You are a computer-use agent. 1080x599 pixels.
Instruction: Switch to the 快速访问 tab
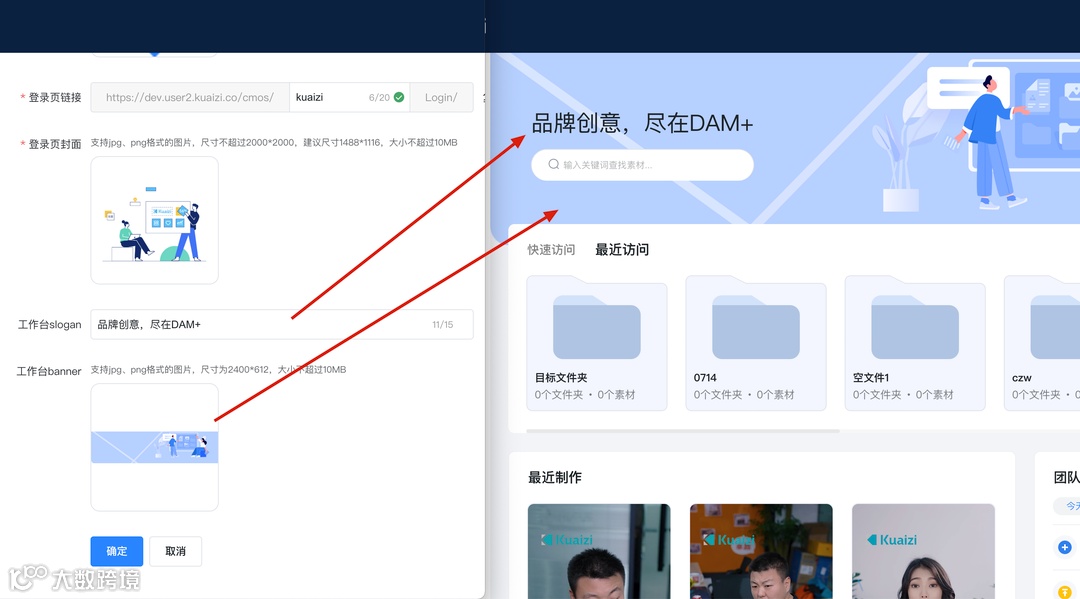pos(550,249)
